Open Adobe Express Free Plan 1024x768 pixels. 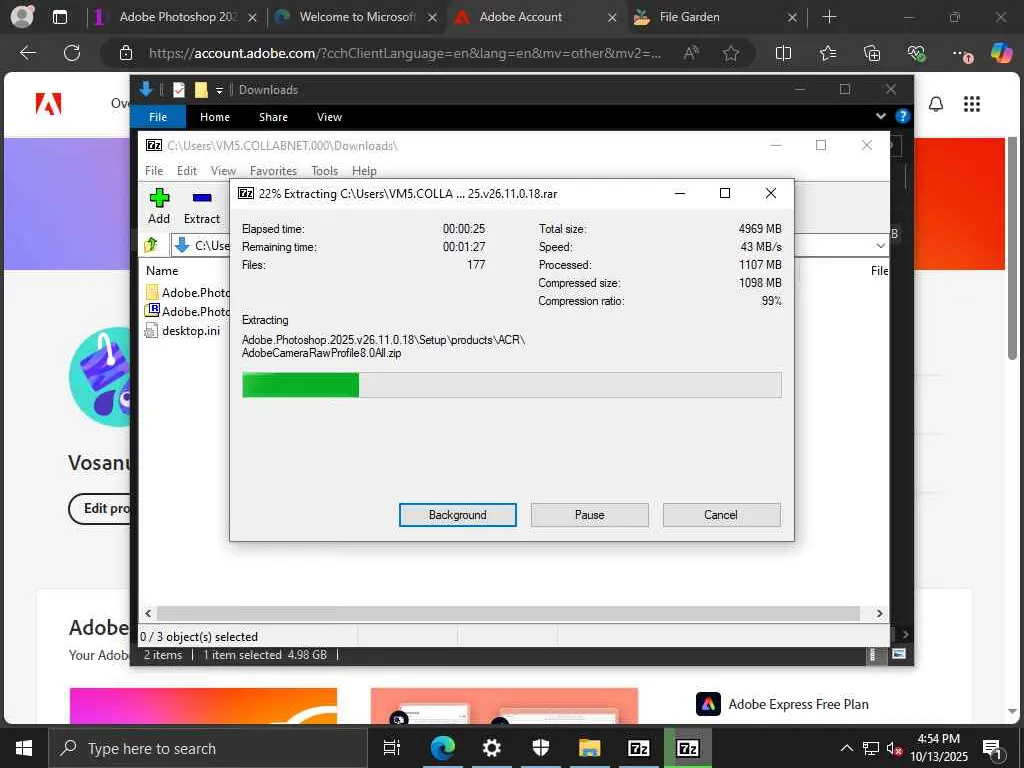tap(782, 704)
